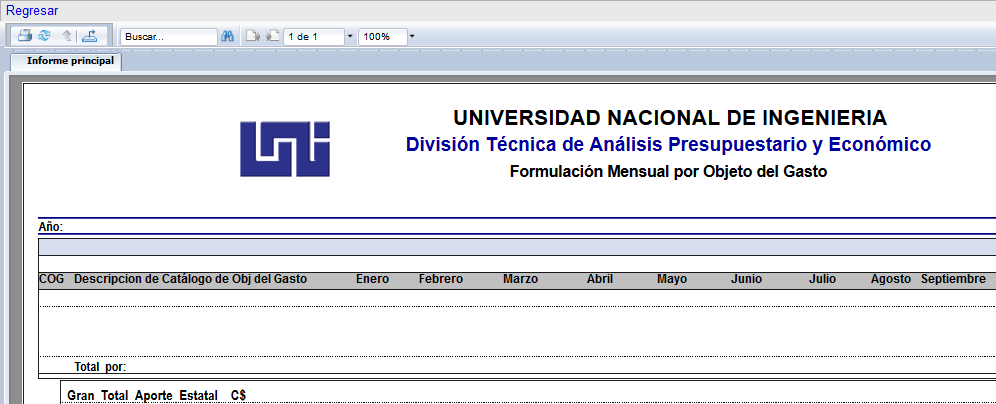Viewport: 996px width, 404px height.
Task: Click the Septiembre column header
Action: (953, 279)
